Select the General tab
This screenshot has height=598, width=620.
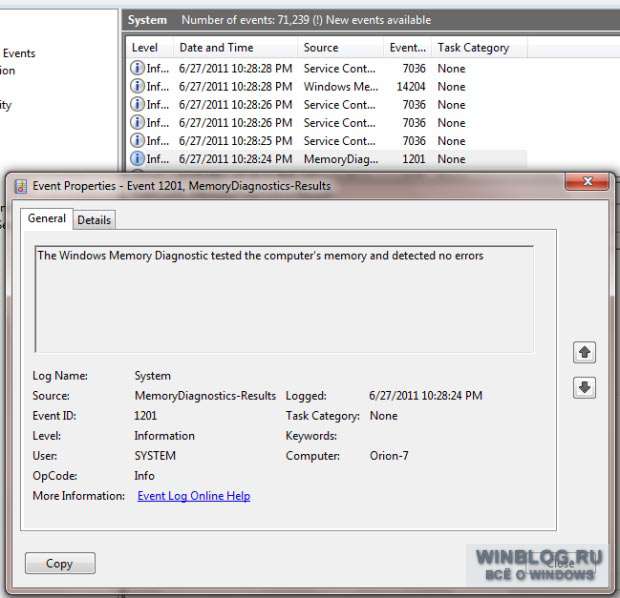tap(47, 218)
